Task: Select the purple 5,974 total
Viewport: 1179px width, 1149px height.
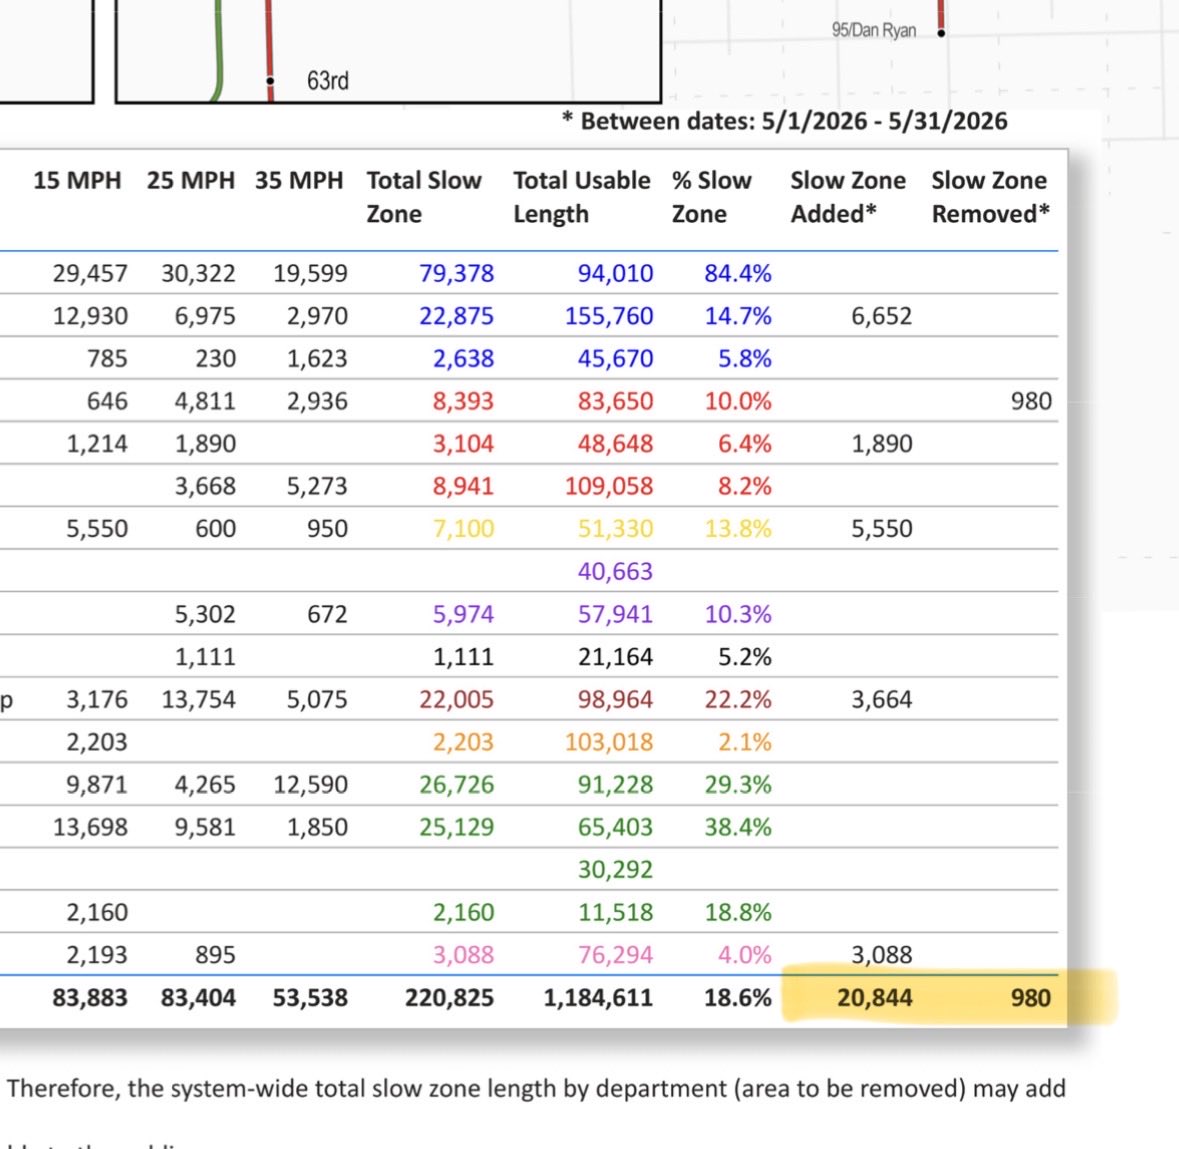Action: (463, 614)
